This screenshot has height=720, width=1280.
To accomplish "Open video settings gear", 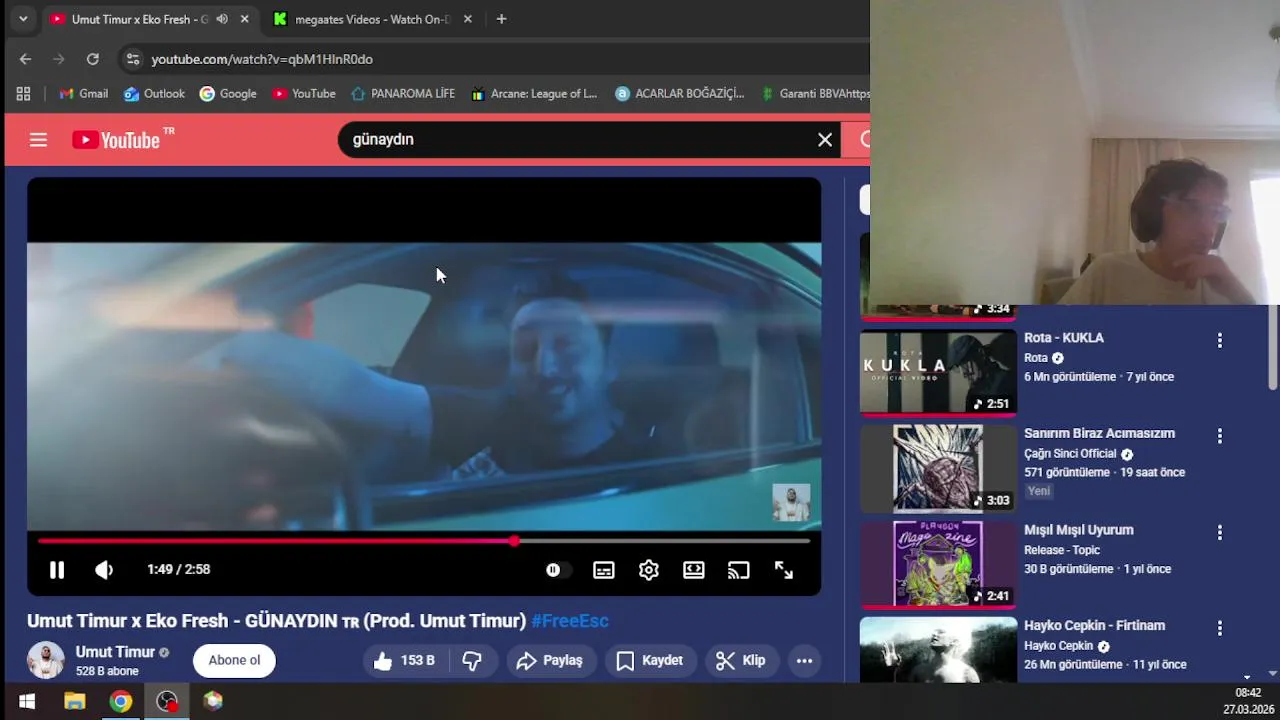I will (649, 570).
